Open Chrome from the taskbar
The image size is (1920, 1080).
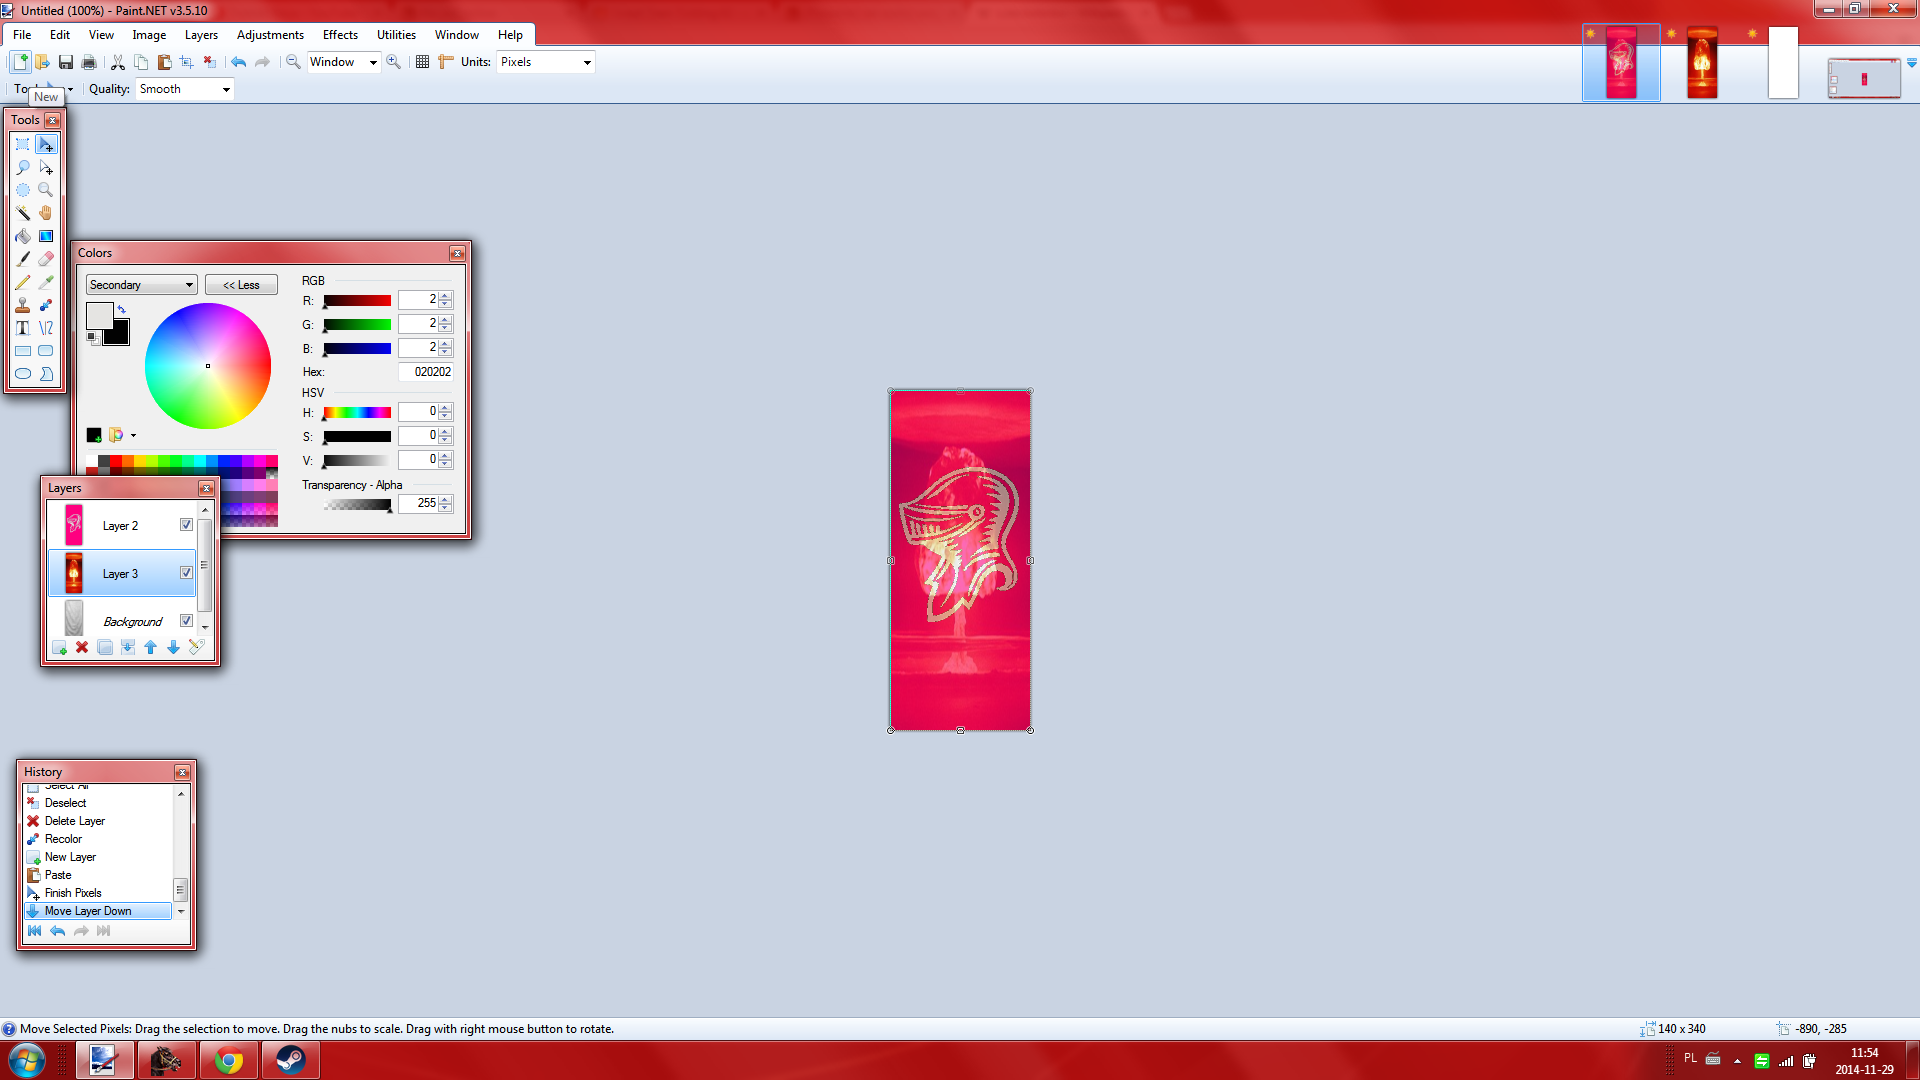tap(229, 1060)
